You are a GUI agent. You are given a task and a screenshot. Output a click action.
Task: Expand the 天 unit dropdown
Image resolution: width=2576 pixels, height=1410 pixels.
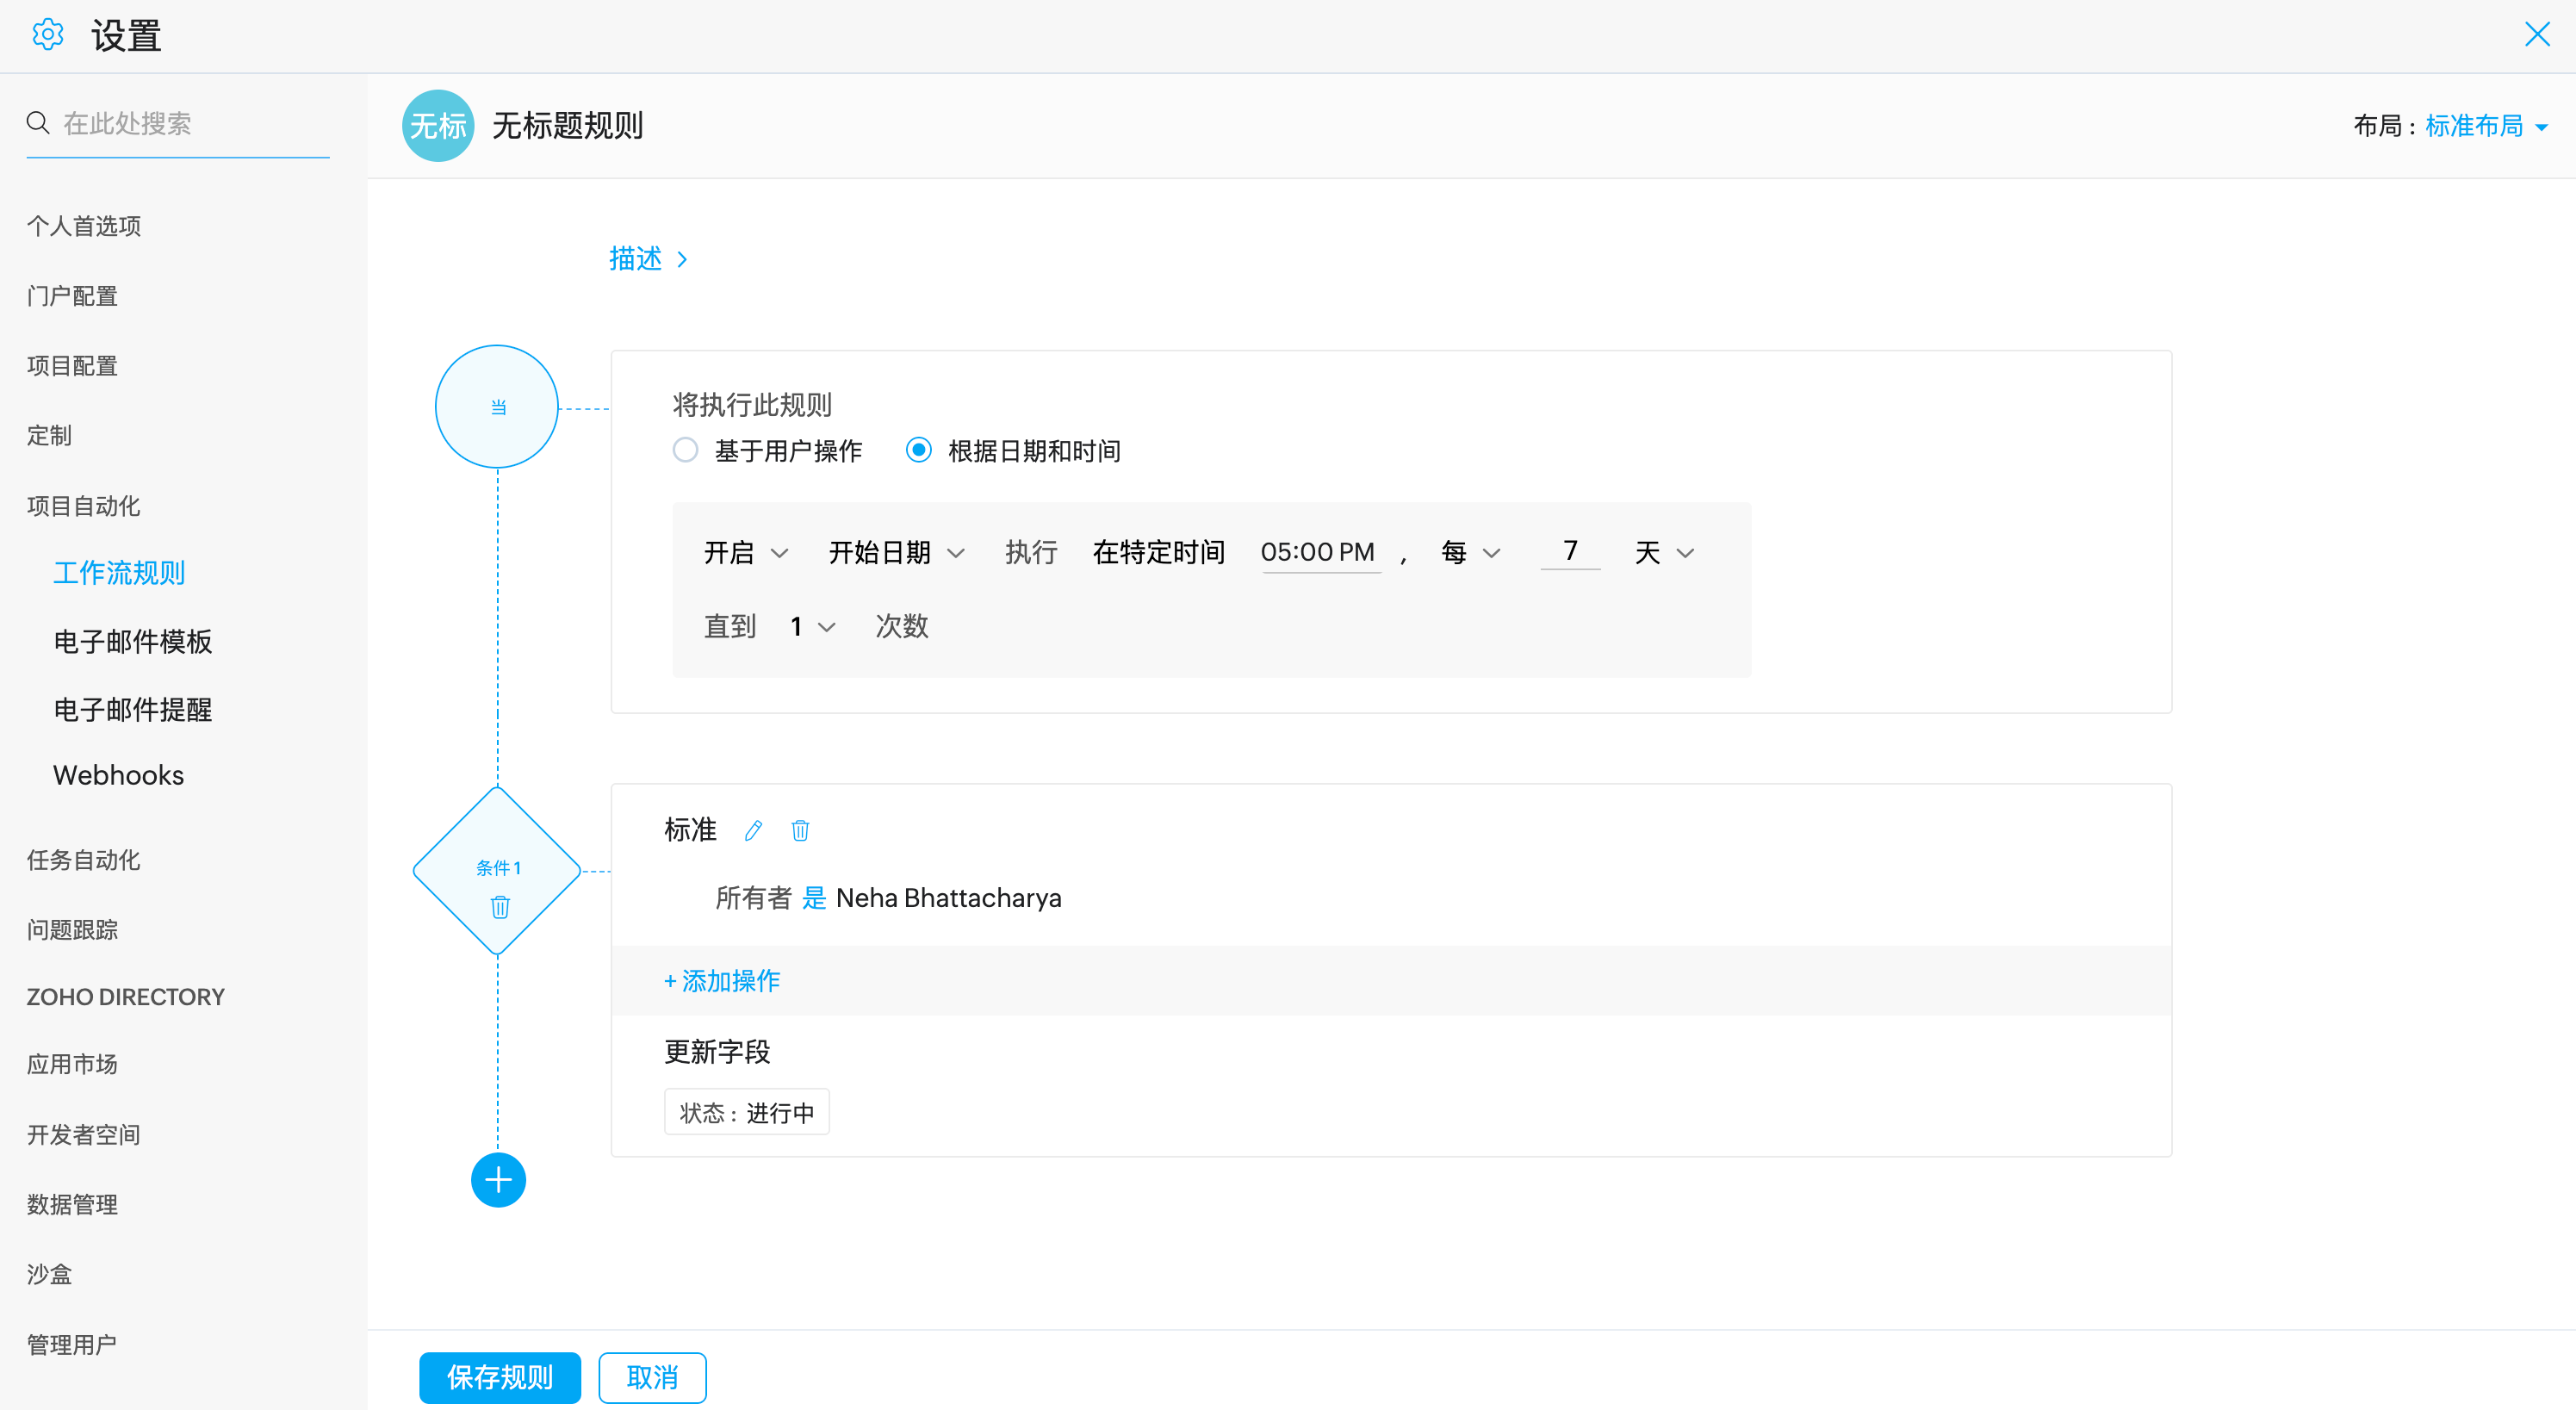coord(1664,553)
